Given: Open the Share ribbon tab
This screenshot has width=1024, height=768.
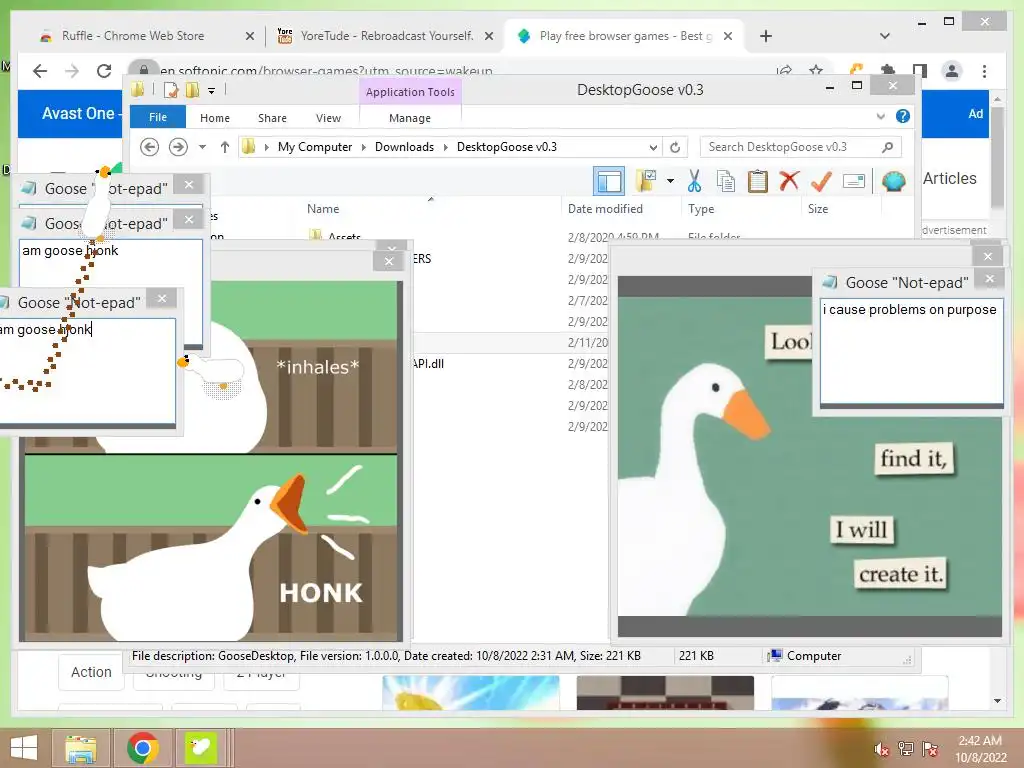Looking at the screenshot, I should point(272,118).
